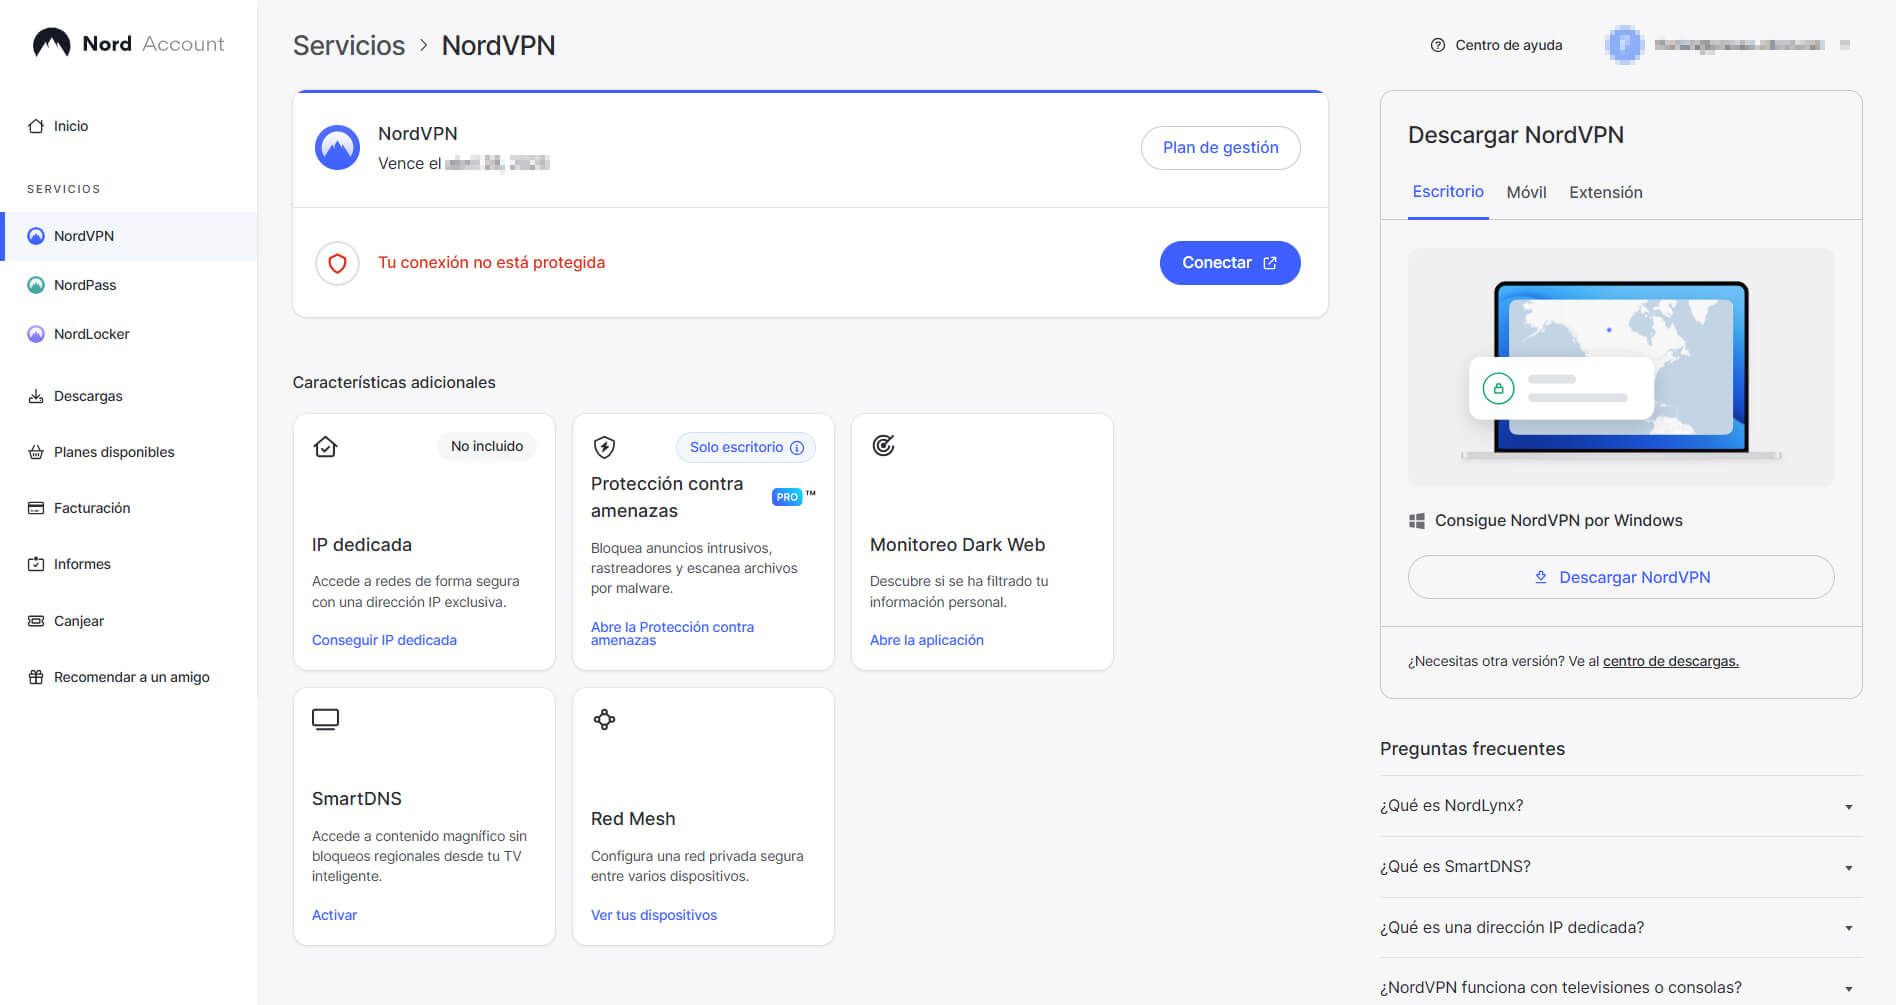The width and height of the screenshot is (1896, 1005).
Task: Click the Nord Account mountain logo
Action: tap(52, 43)
